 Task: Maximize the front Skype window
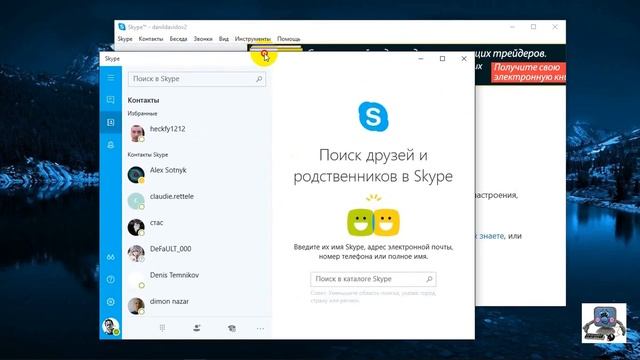click(x=442, y=59)
